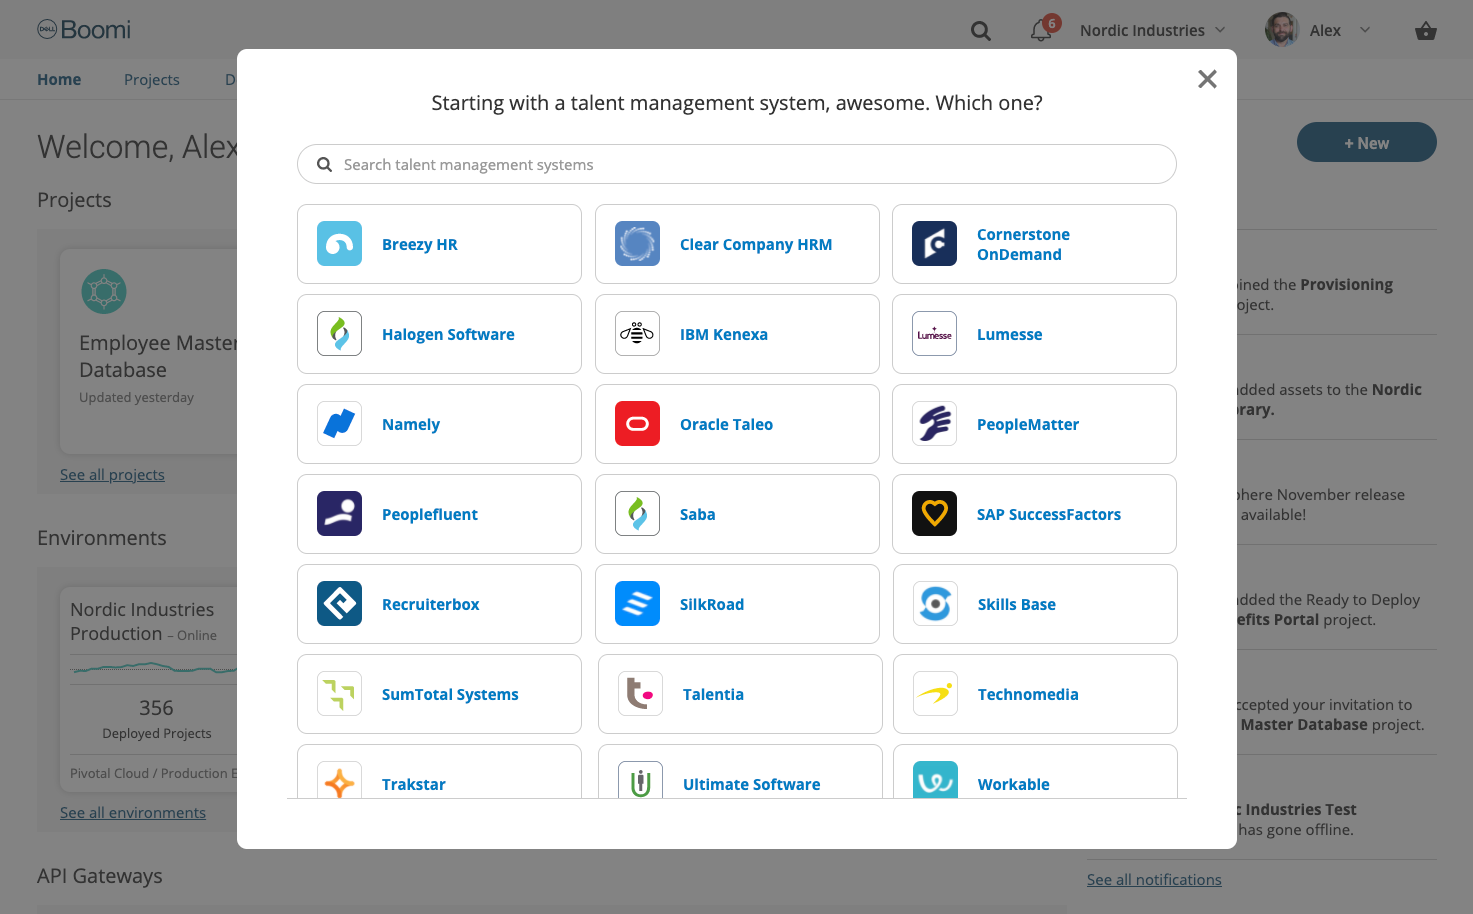The image size is (1473, 914).
Task: Click the Lumesse logo icon
Action: coord(934,334)
